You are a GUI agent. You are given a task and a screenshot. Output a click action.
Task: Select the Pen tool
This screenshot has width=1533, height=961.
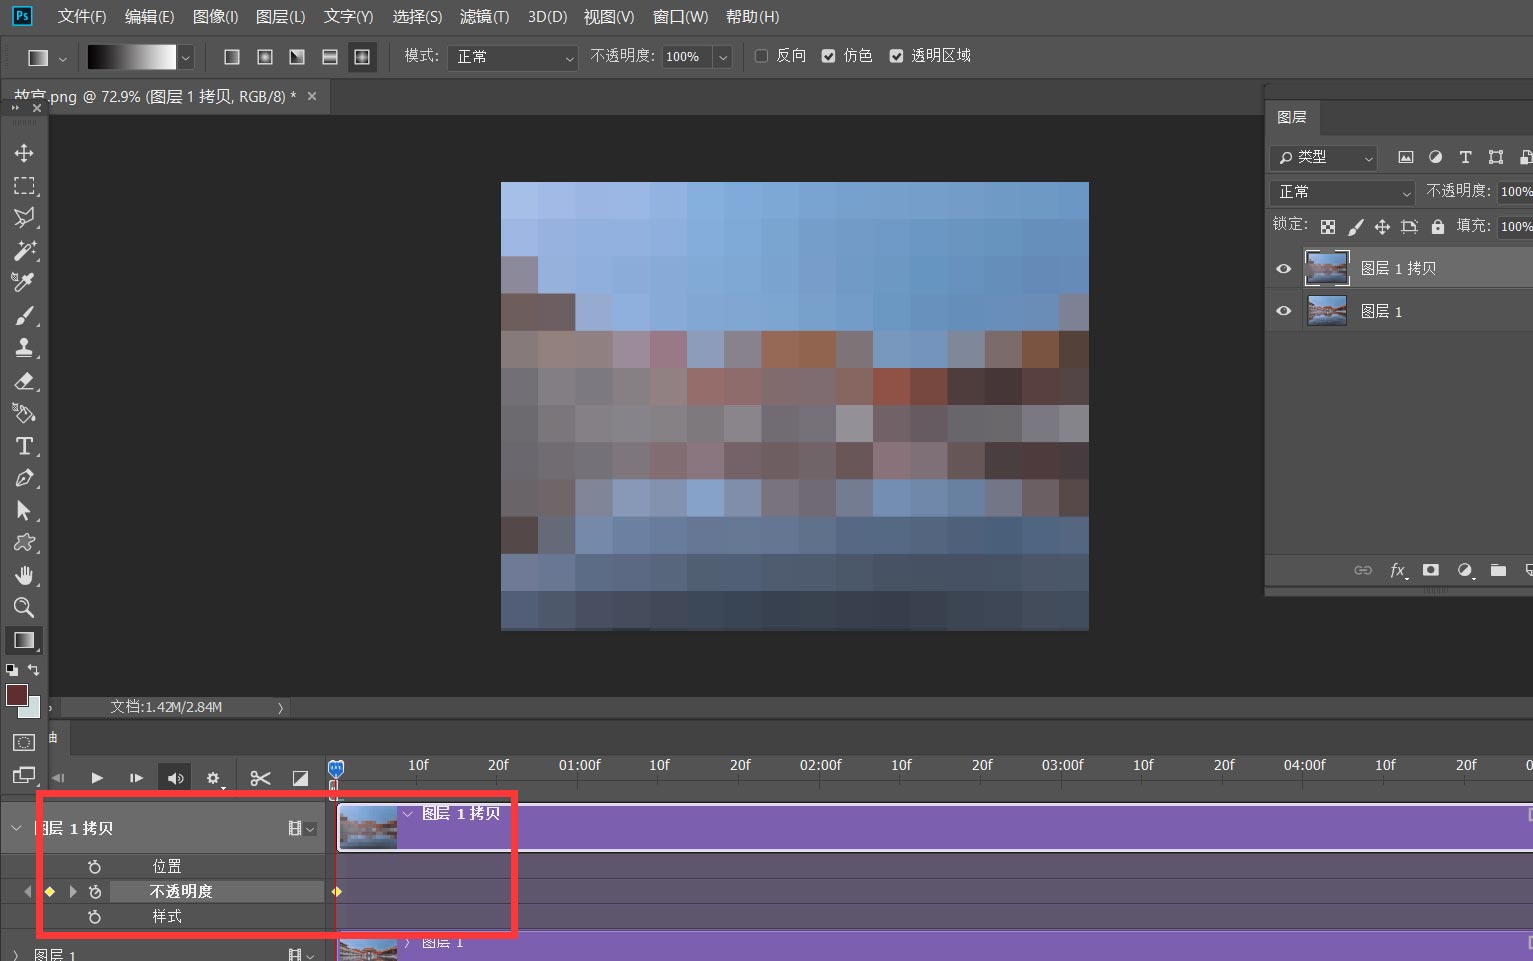[x=24, y=478]
